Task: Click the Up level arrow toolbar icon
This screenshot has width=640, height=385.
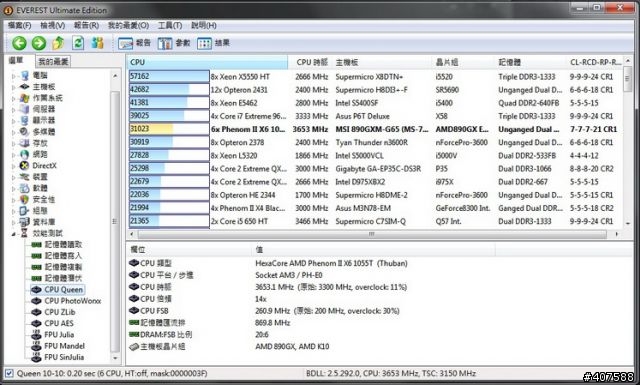Action: coord(58,43)
